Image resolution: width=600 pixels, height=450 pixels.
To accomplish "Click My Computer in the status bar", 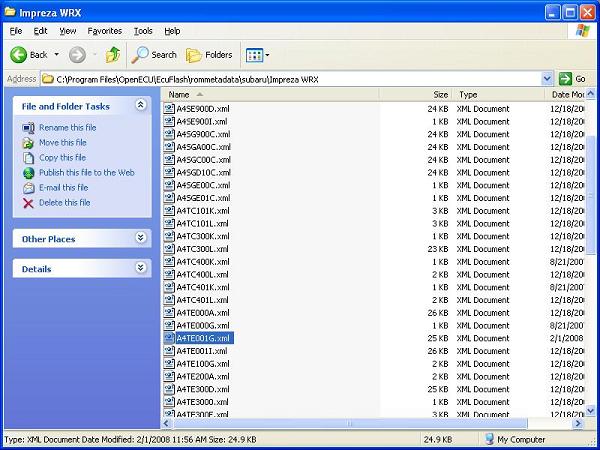I will point(515,439).
